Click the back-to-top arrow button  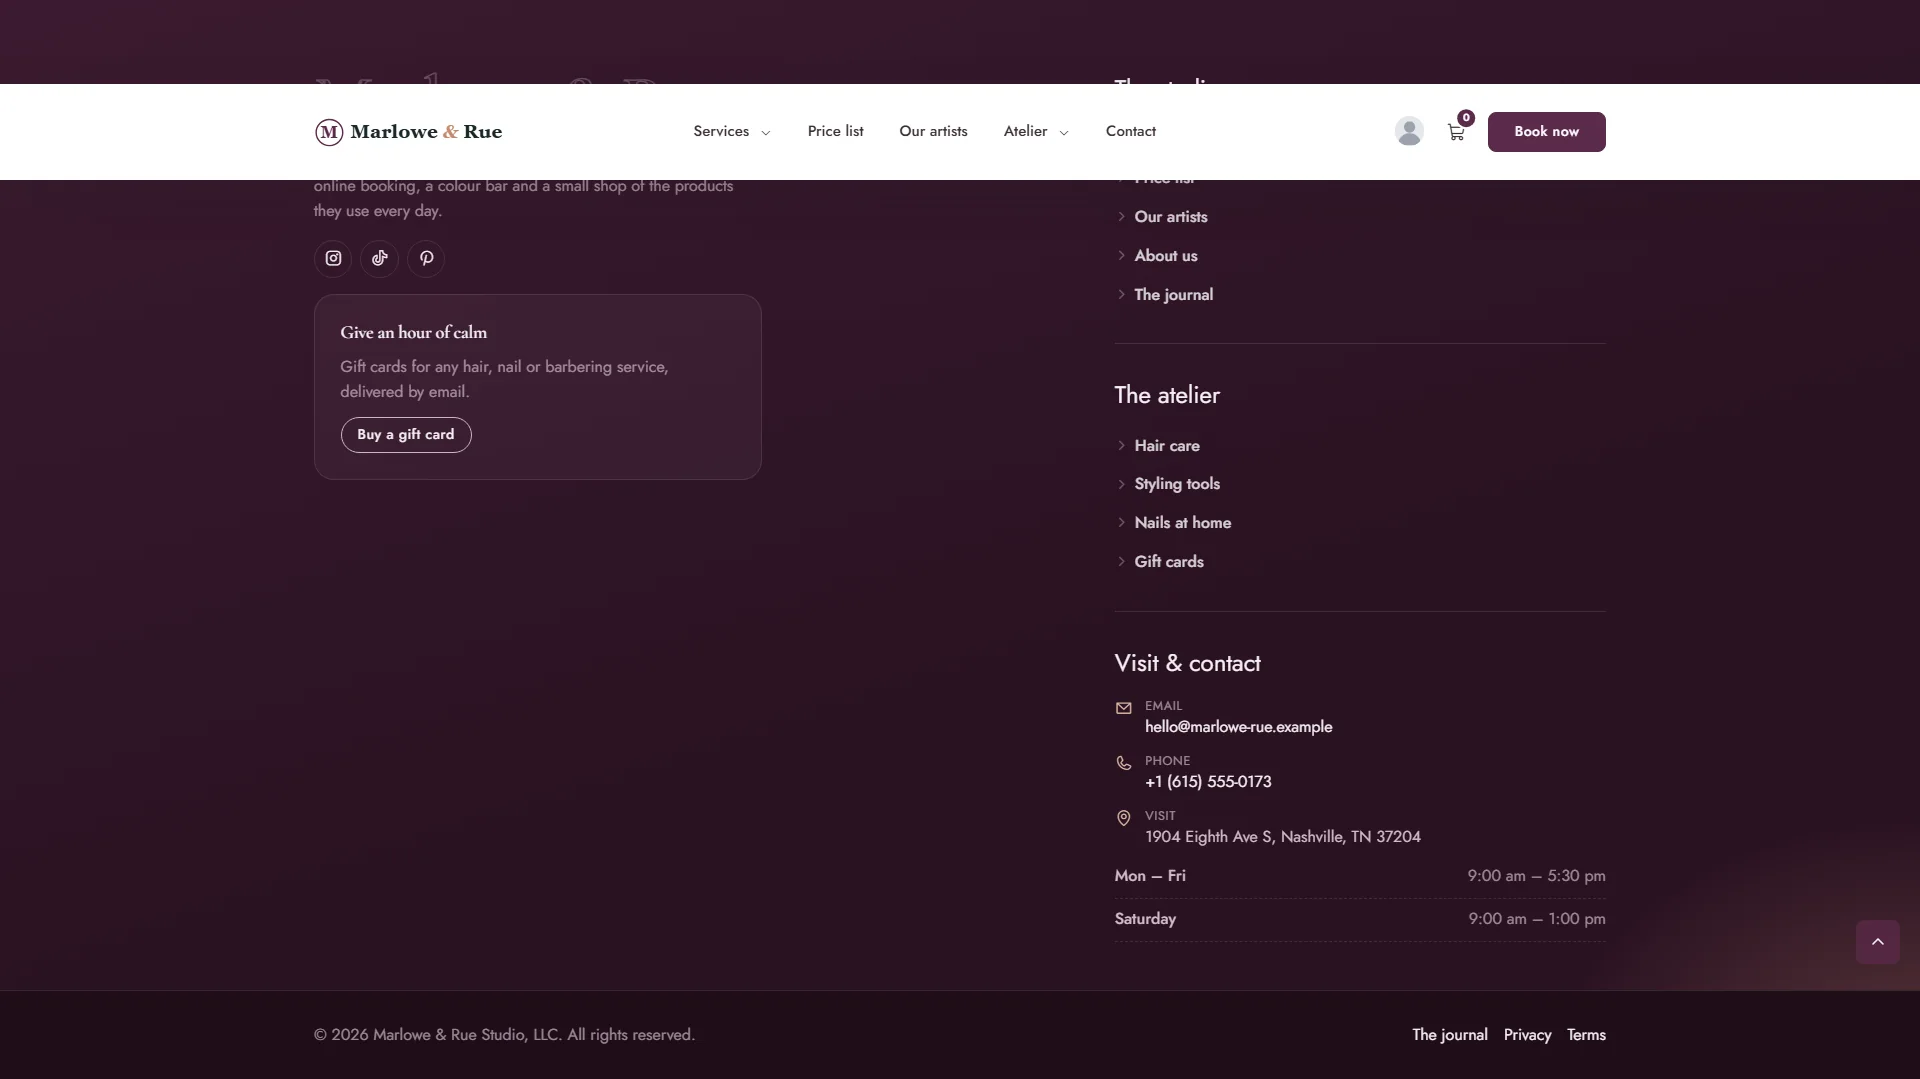[1877, 942]
